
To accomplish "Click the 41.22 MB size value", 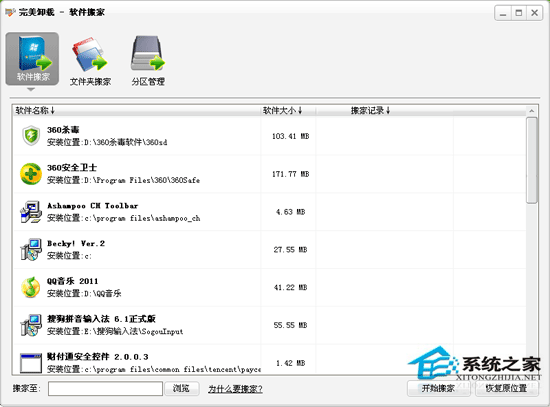I will [x=290, y=288].
